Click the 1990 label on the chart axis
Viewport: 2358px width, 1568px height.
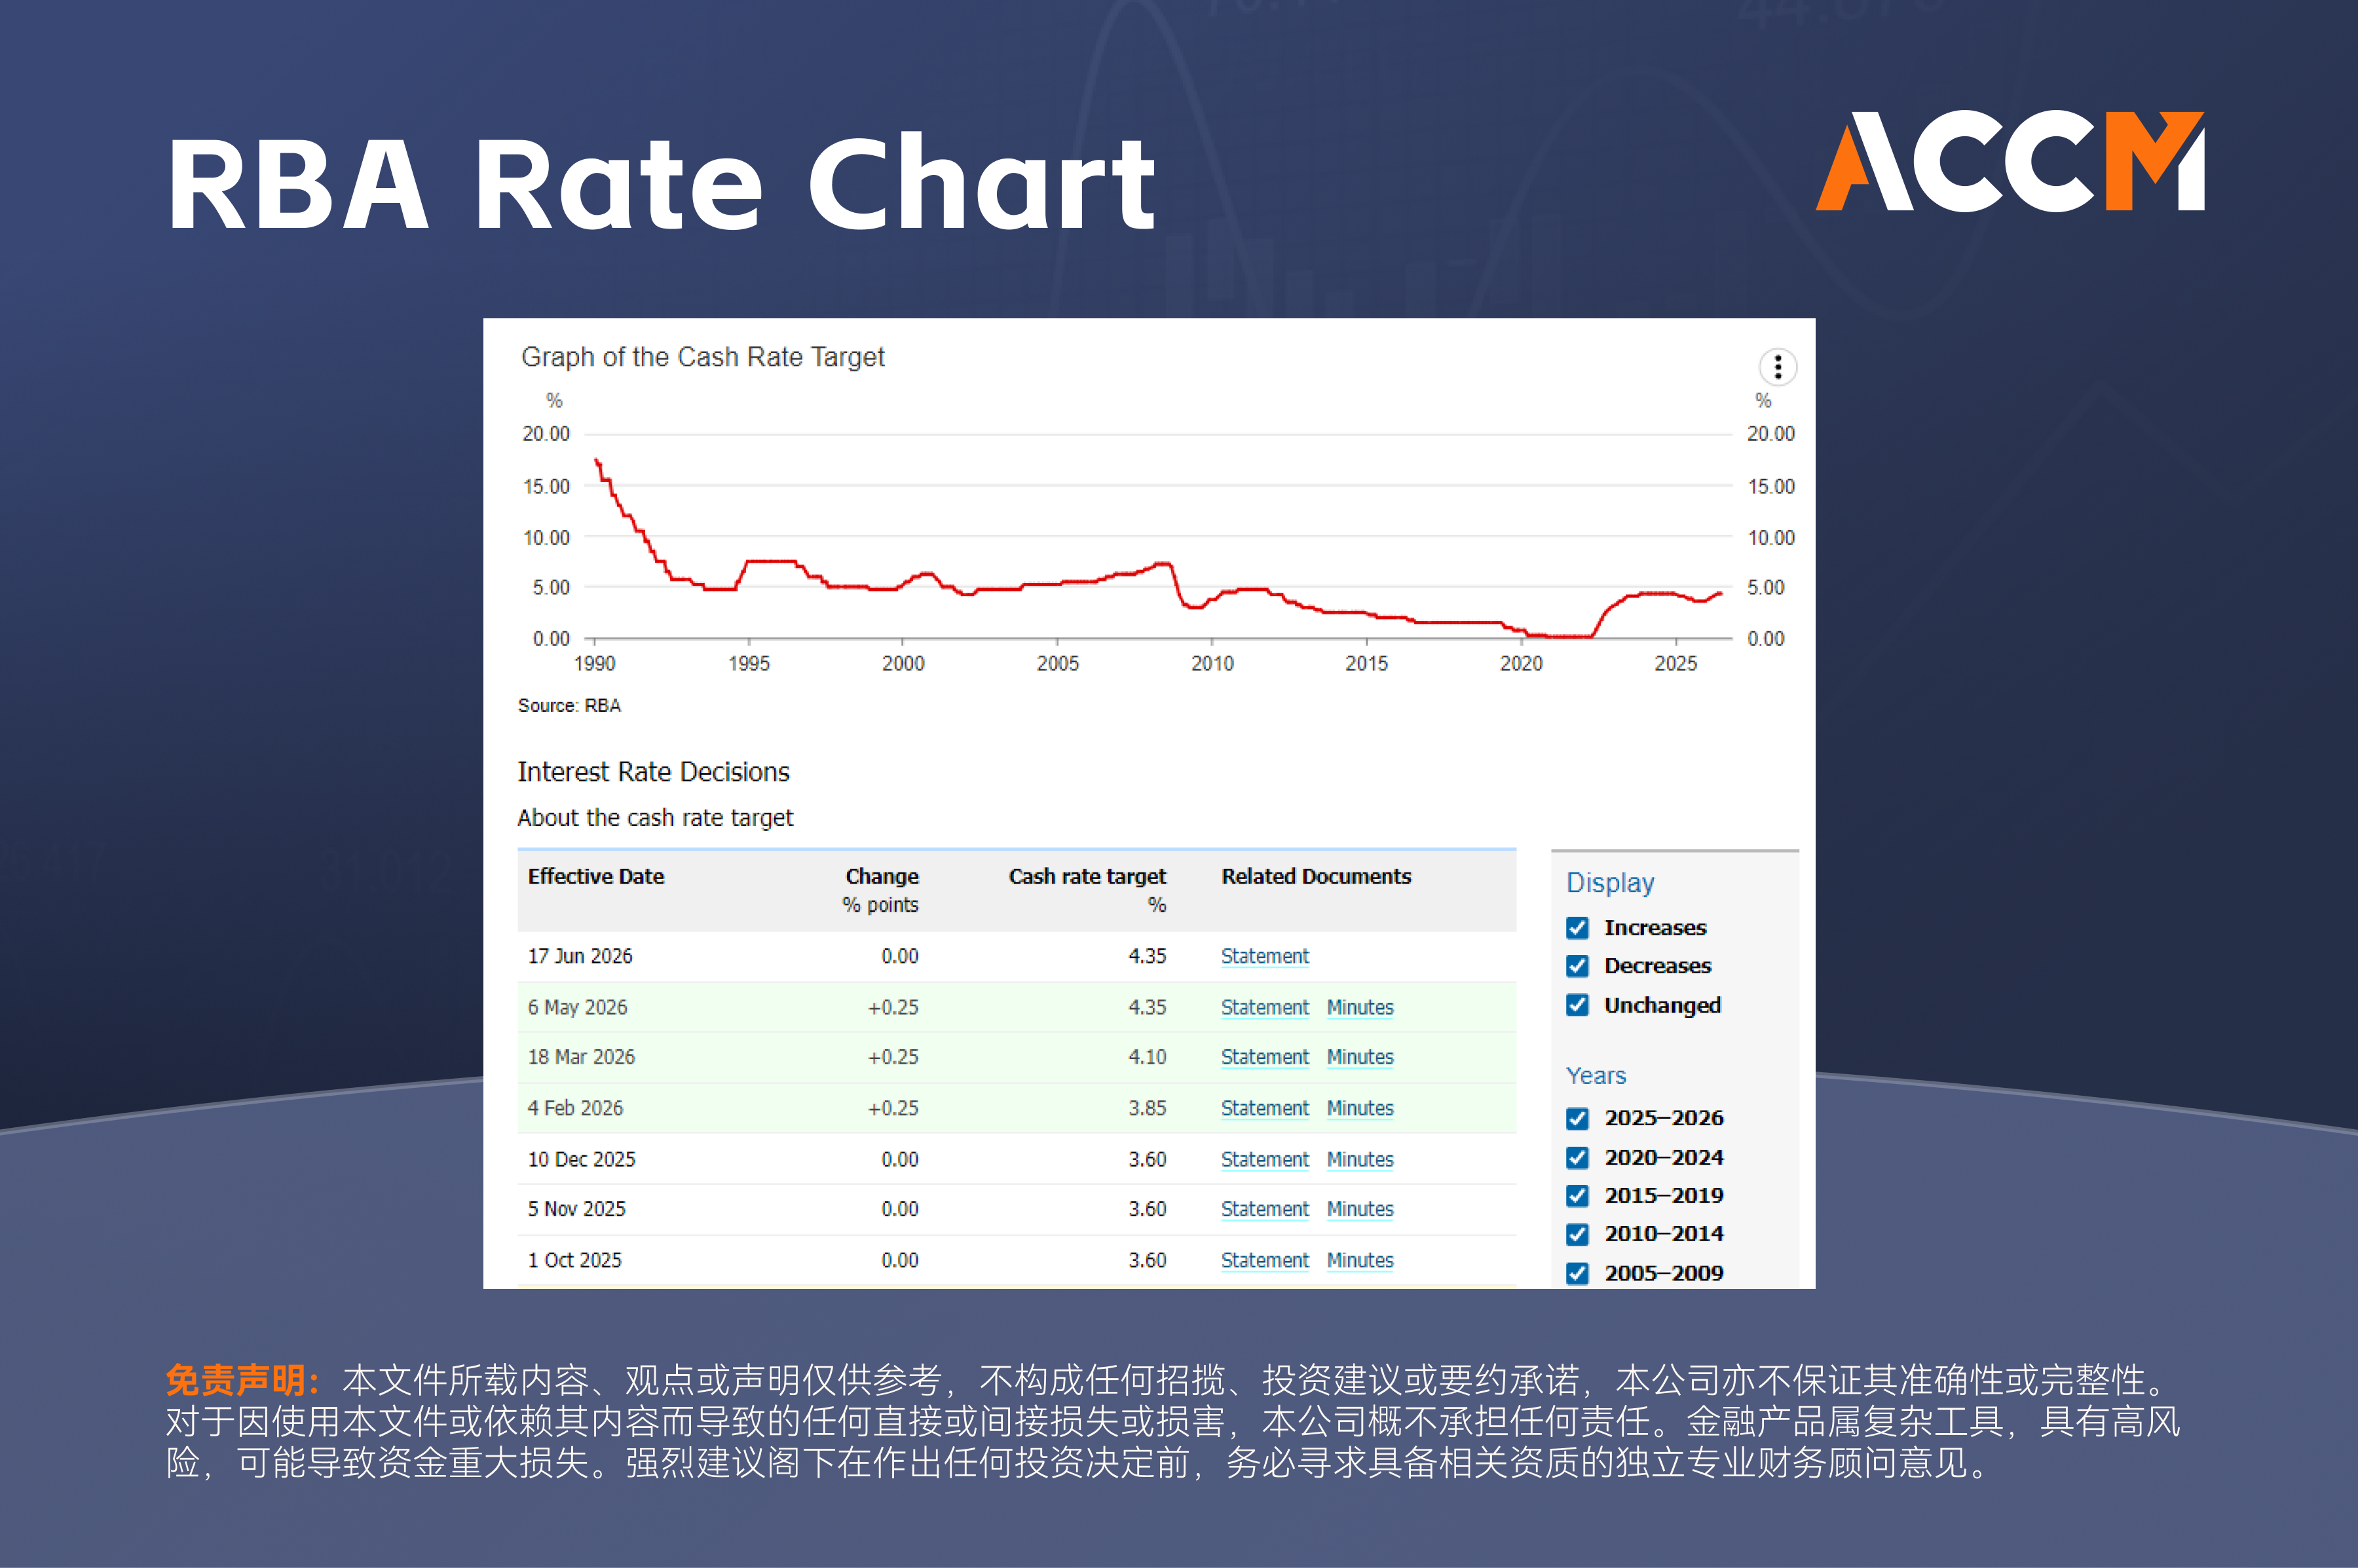click(594, 663)
